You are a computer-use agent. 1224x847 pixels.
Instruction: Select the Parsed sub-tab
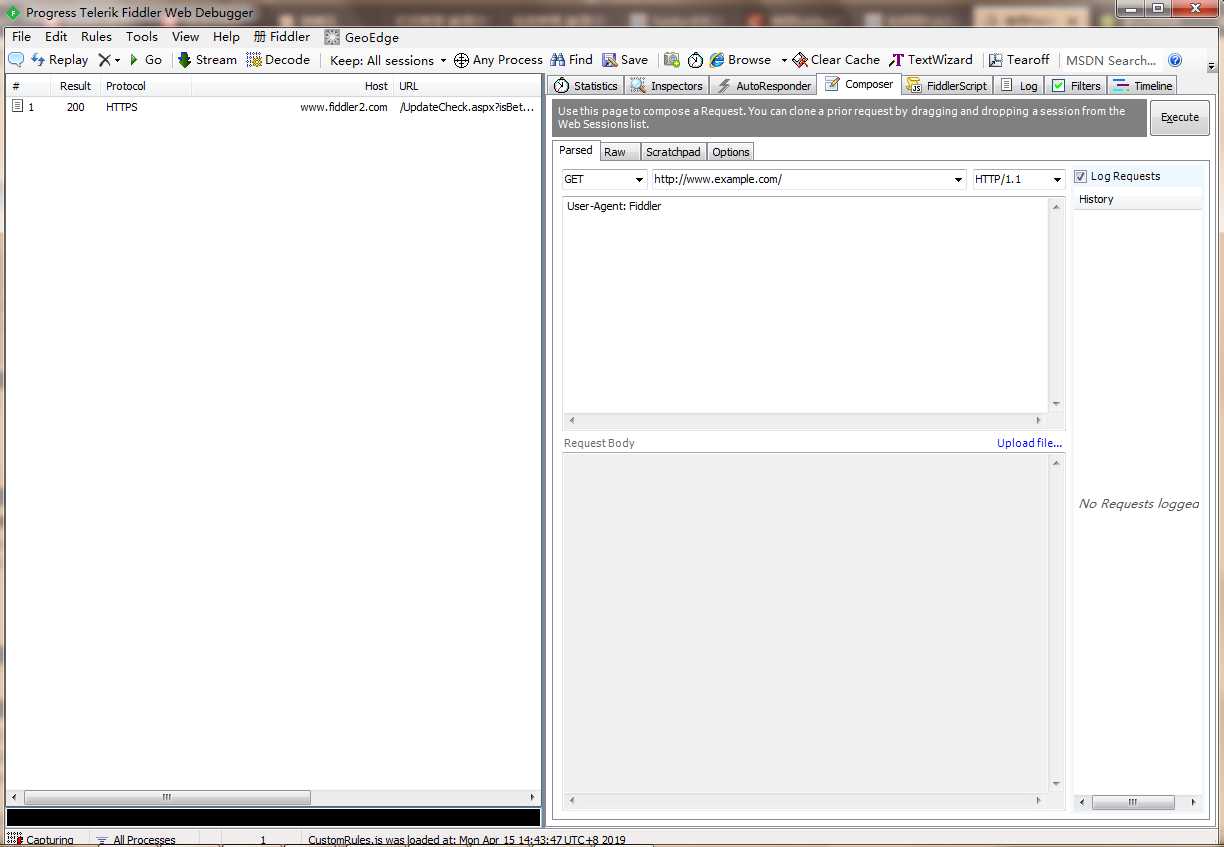click(x=575, y=151)
